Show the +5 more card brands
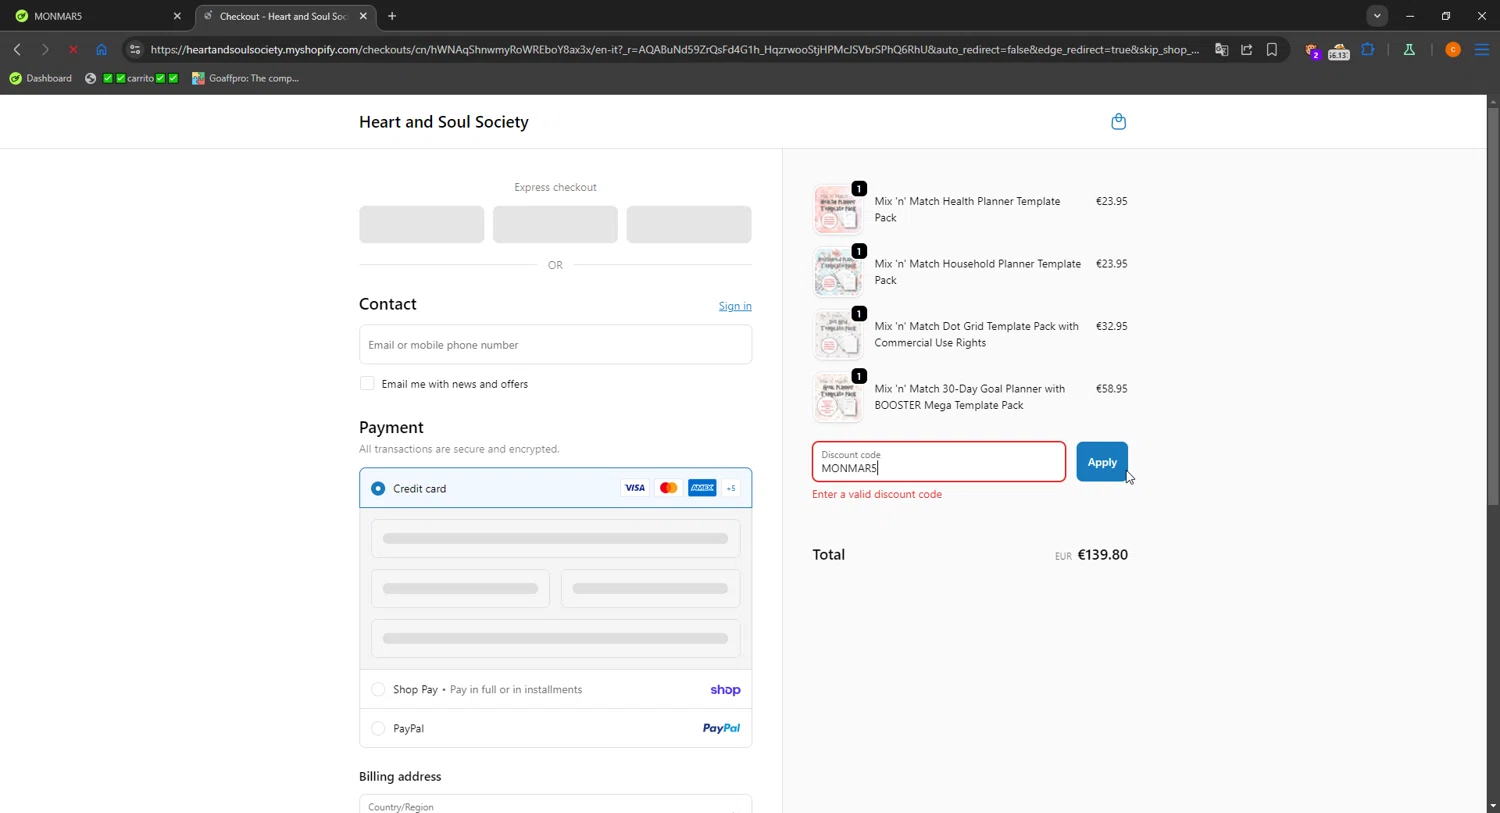 point(731,488)
